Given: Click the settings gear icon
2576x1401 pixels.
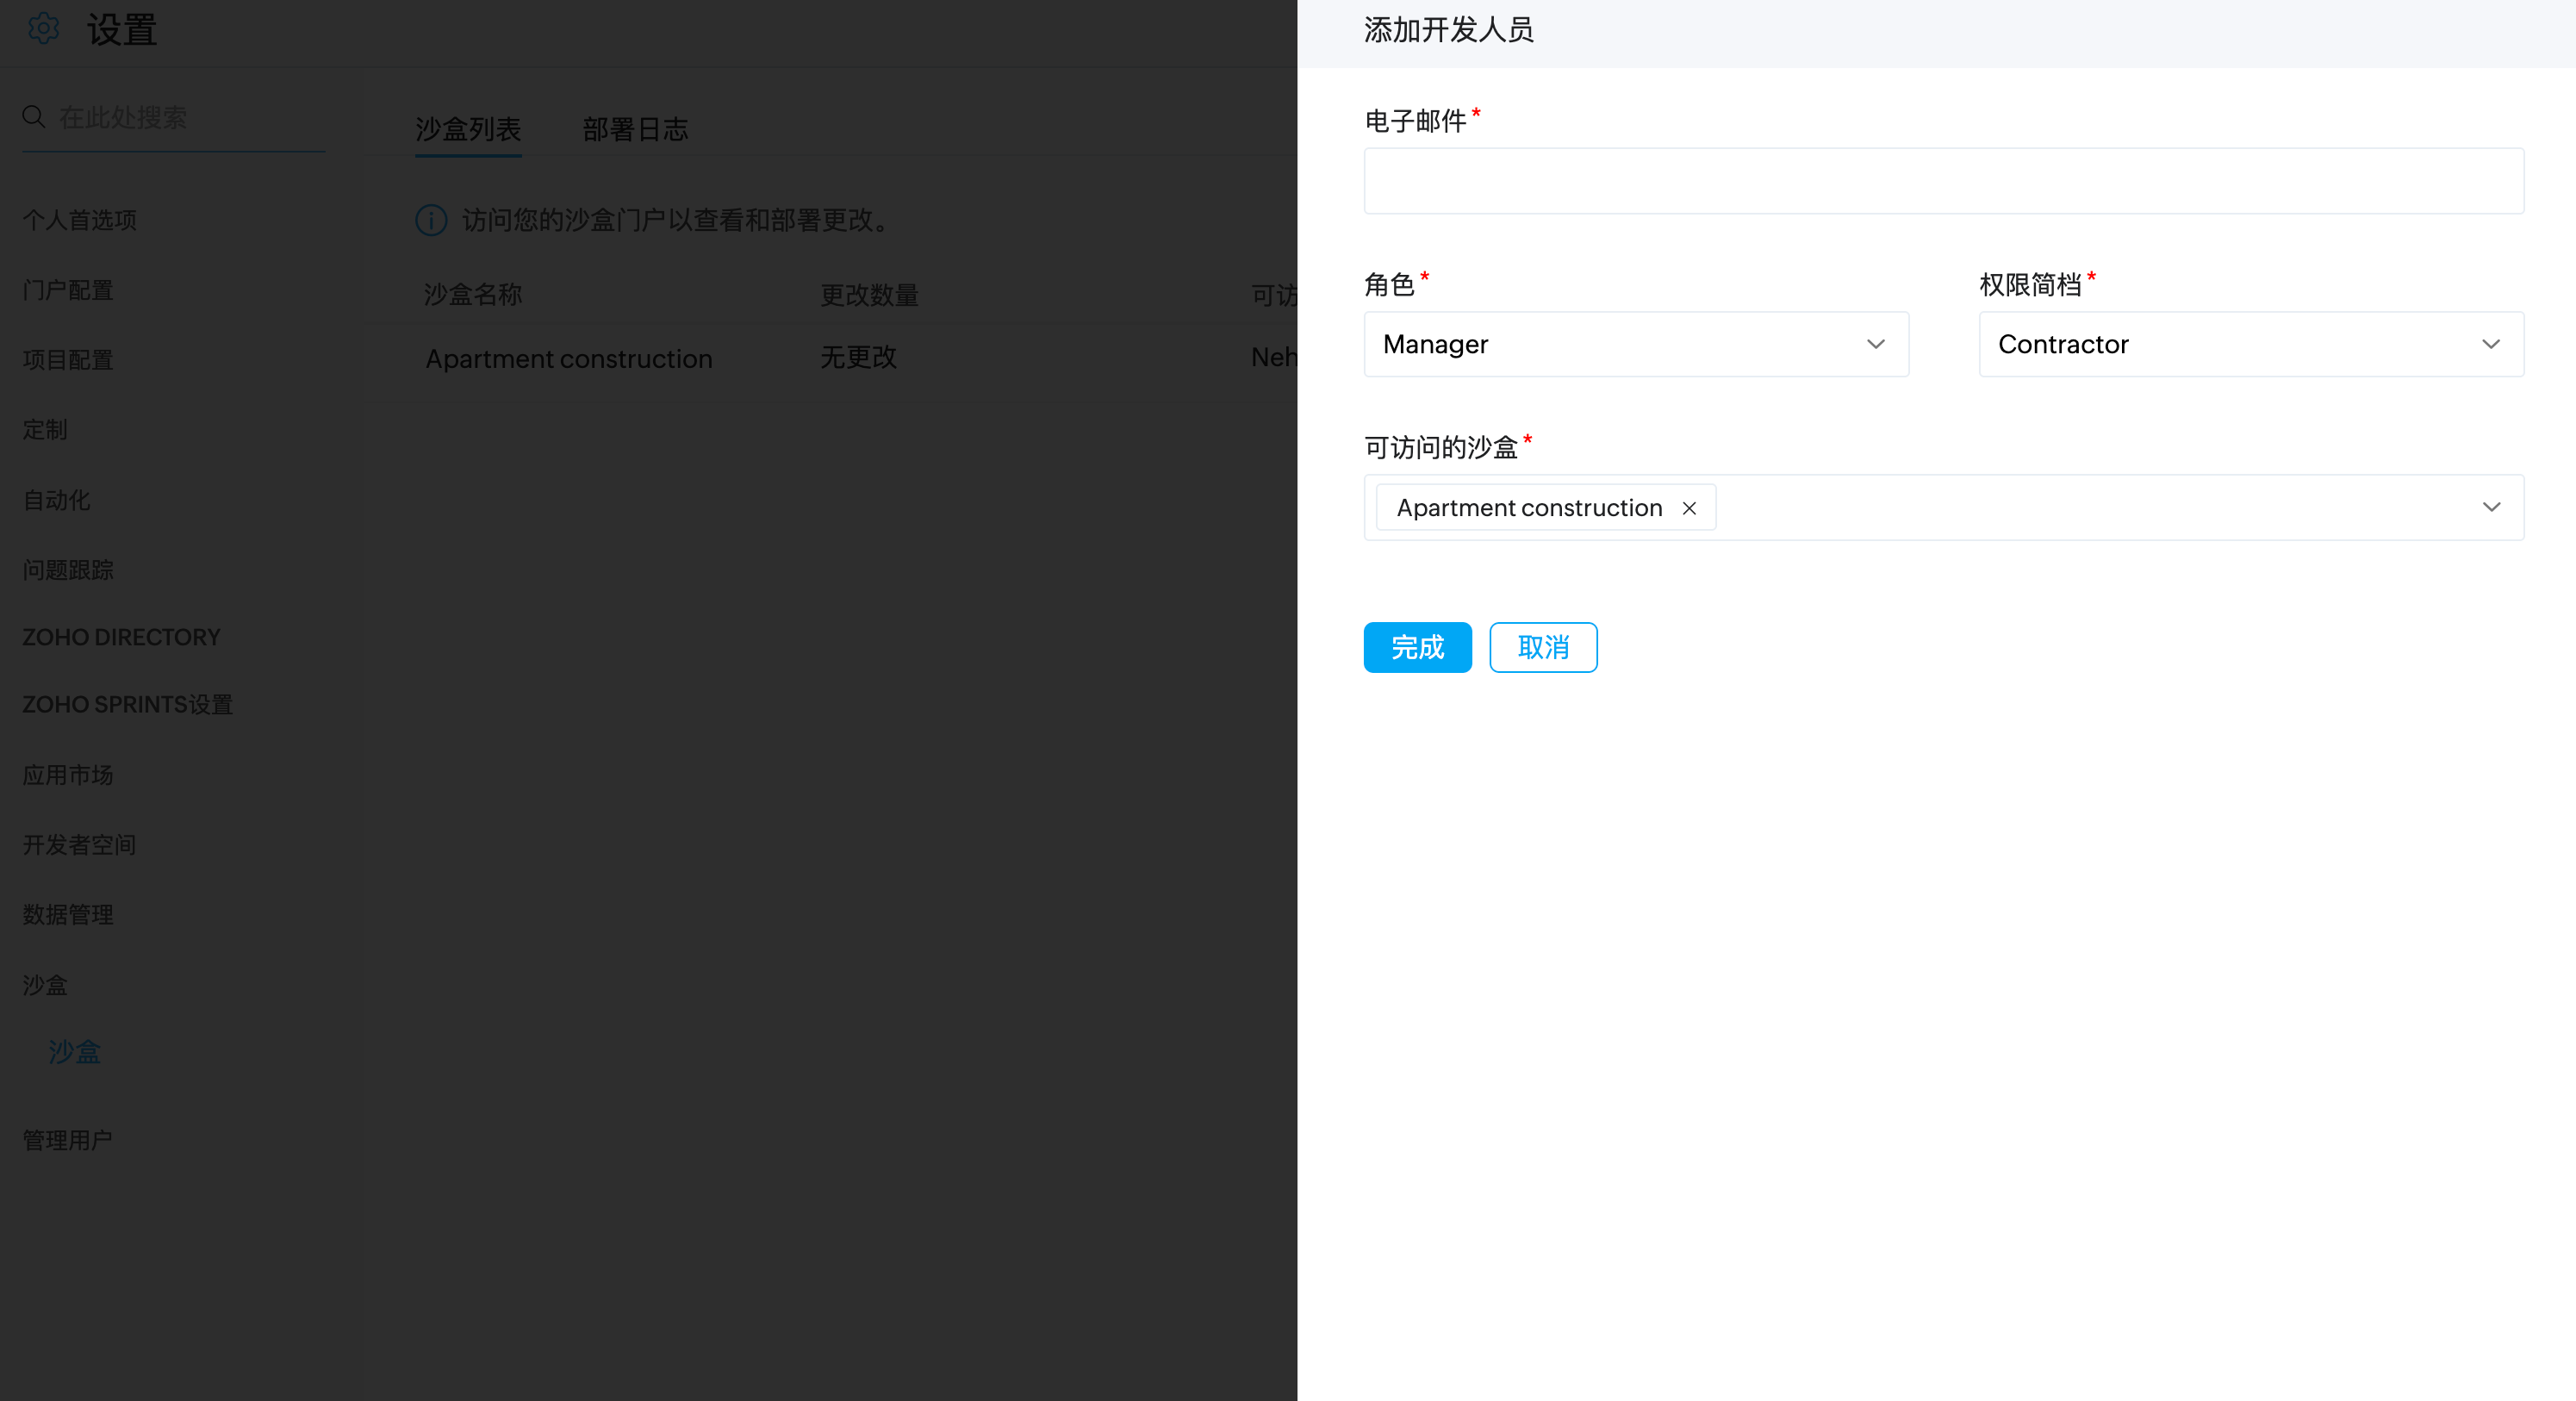Looking at the screenshot, I should (43, 28).
